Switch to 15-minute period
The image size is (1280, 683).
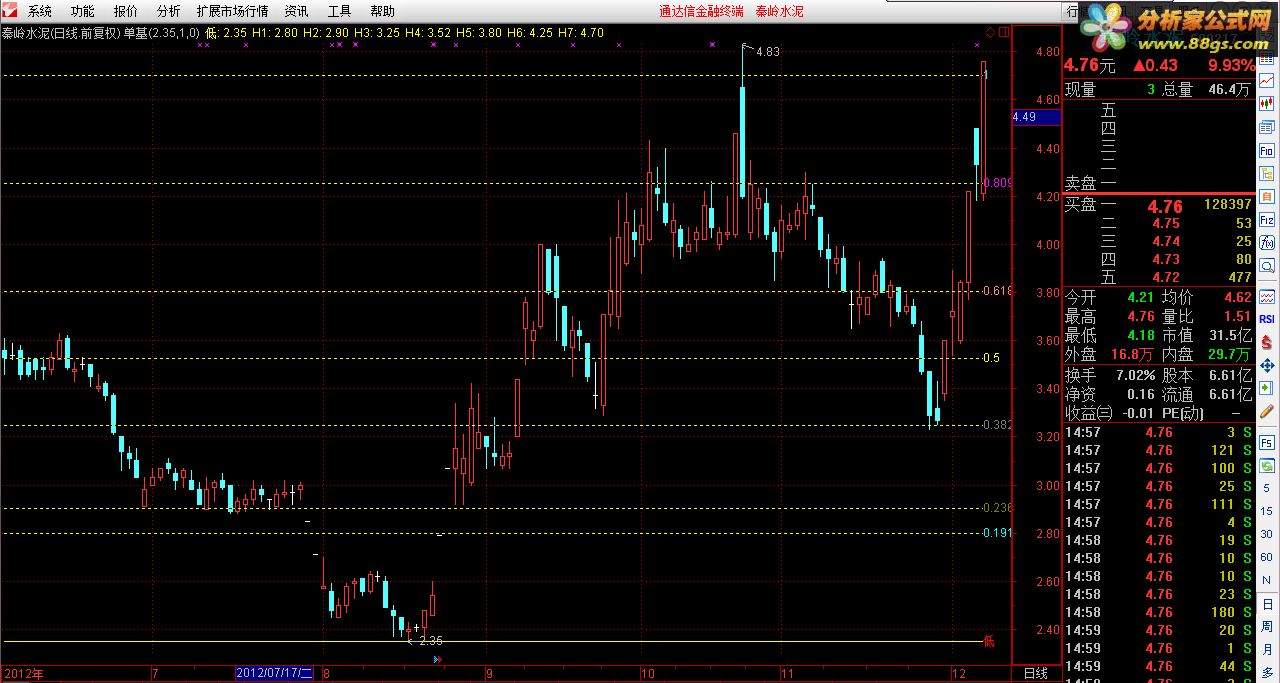coord(1267,510)
